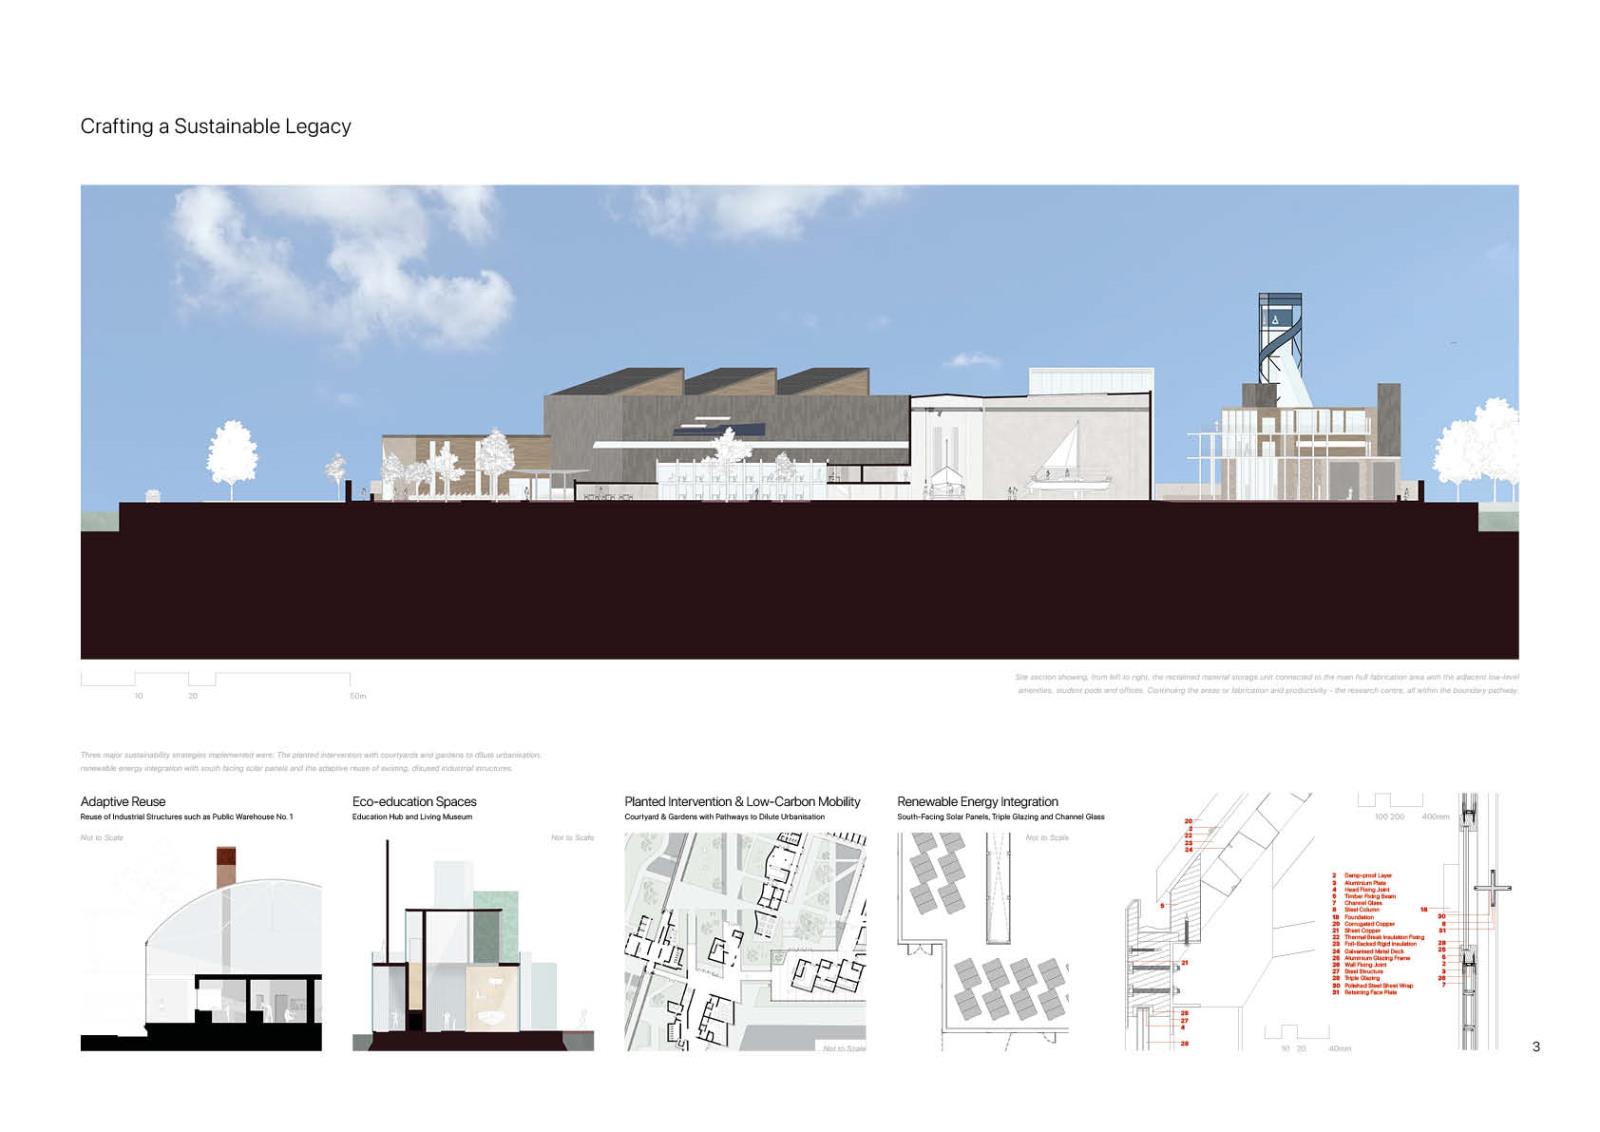Click the "Eco-education Spaces" heading
Image resolution: width=1600 pixels, height=1132 pixels.
tap(414, 801)
